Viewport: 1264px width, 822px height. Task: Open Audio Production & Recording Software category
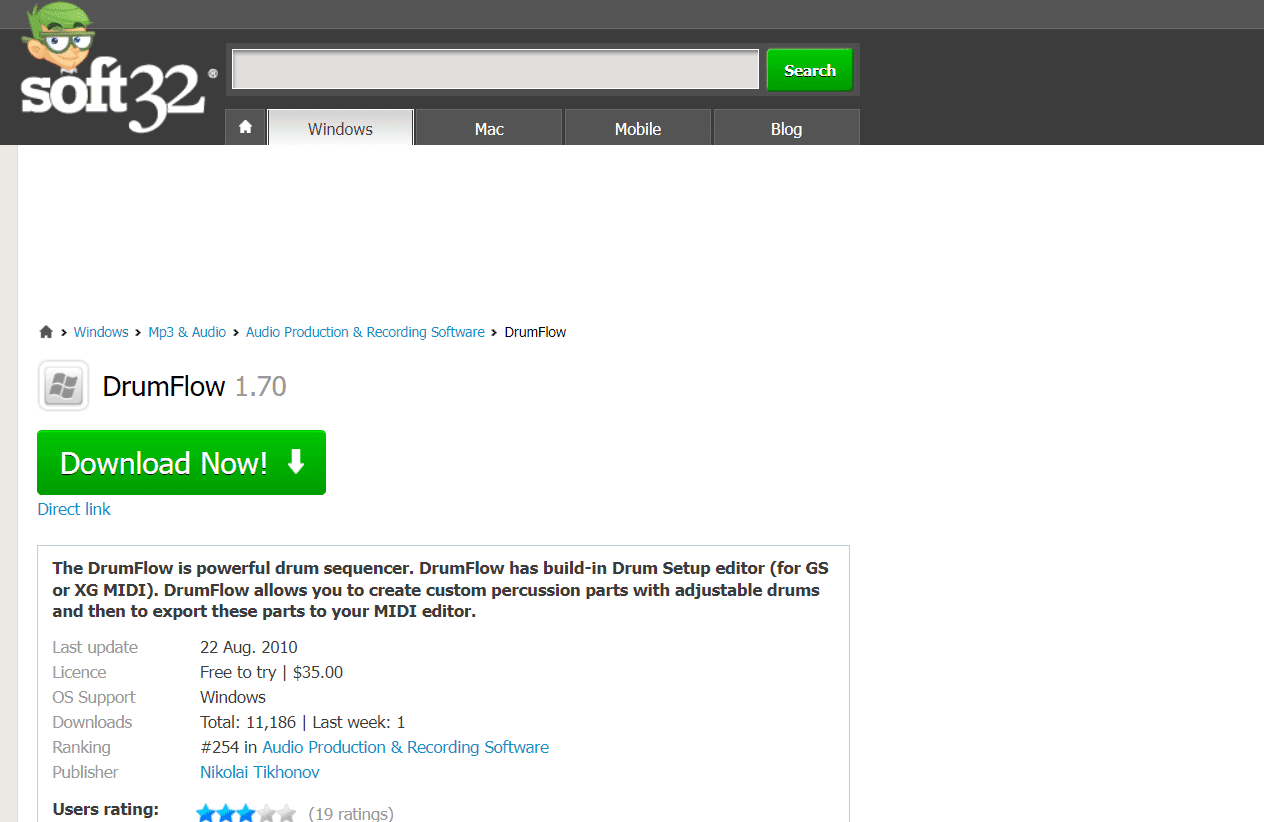(405, 747)
